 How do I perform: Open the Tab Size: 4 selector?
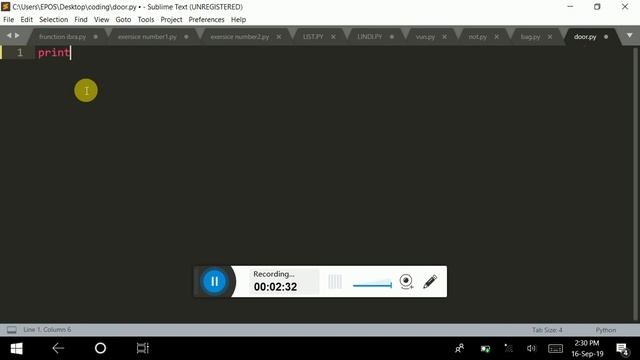547,330
